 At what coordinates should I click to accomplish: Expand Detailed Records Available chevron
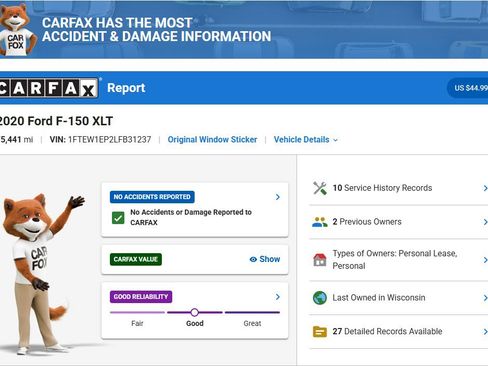(x=485, y=332)
